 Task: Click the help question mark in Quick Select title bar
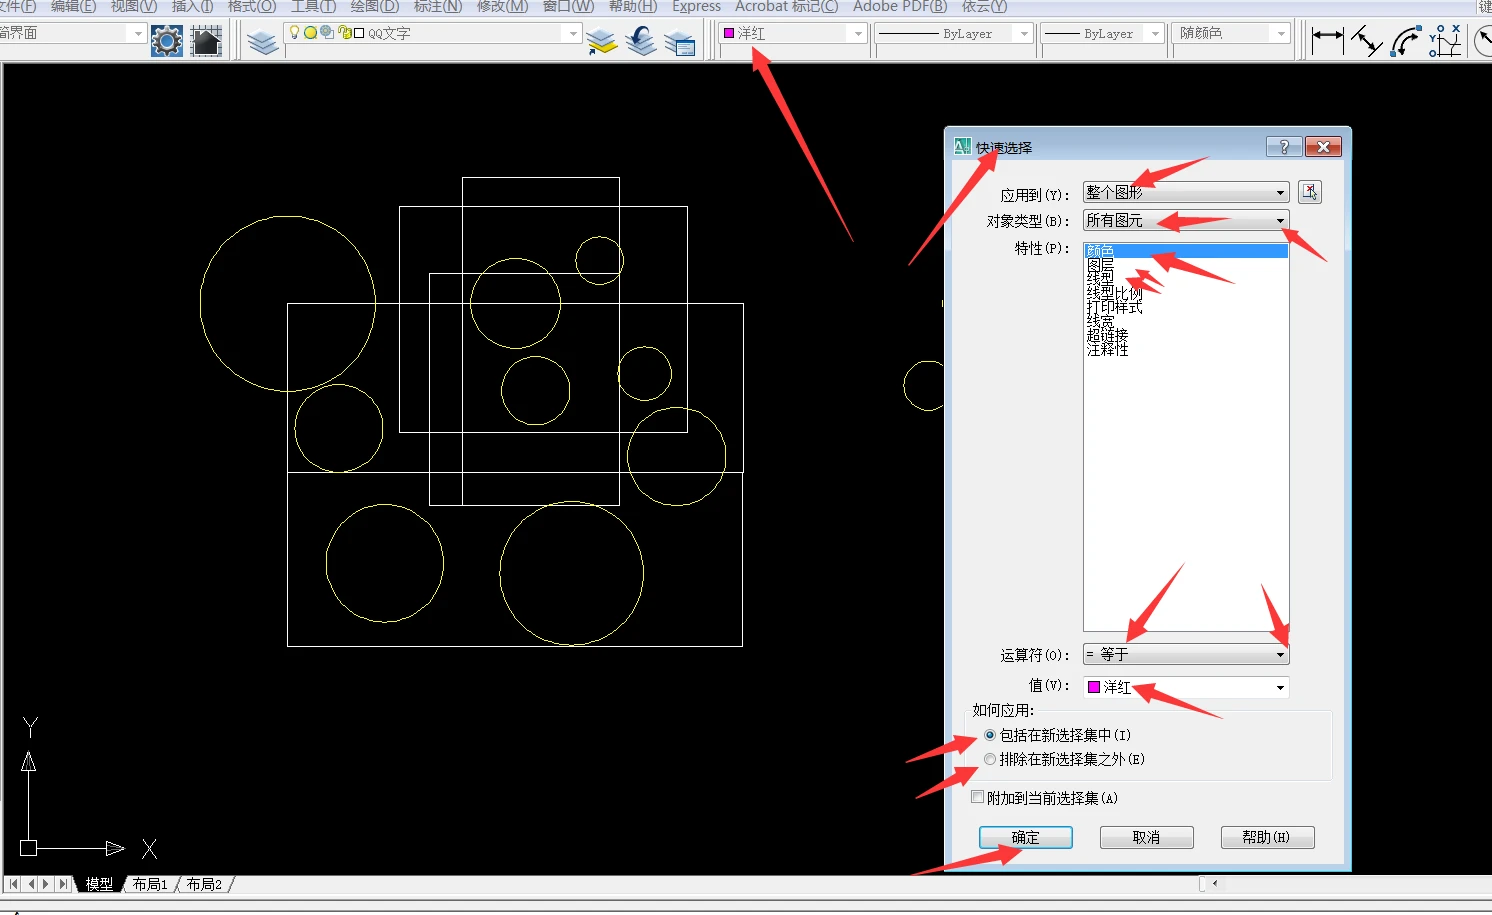1284,147
